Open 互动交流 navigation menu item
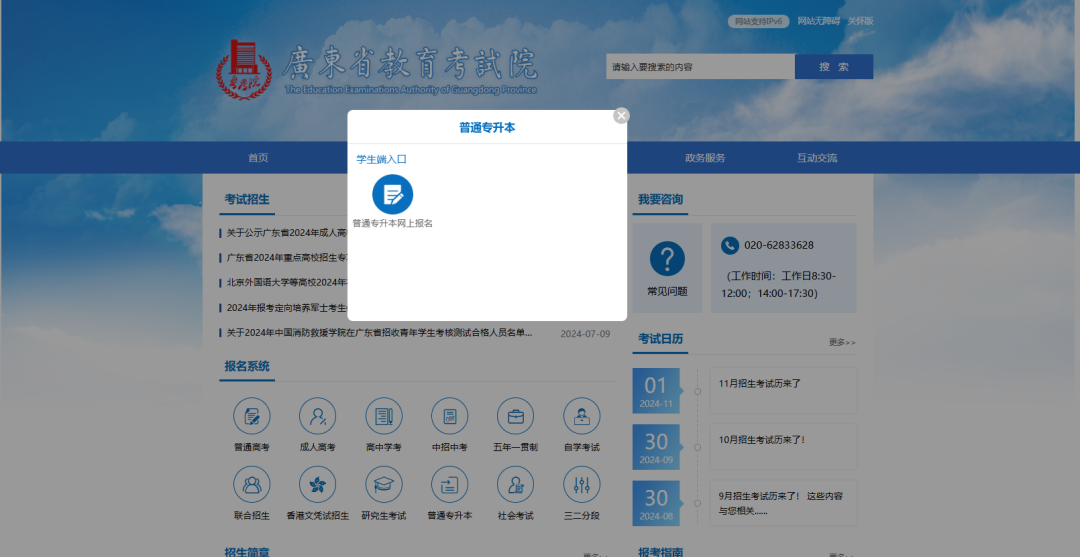The width and height of the screenshot is (1080, 557). (817, 158)
